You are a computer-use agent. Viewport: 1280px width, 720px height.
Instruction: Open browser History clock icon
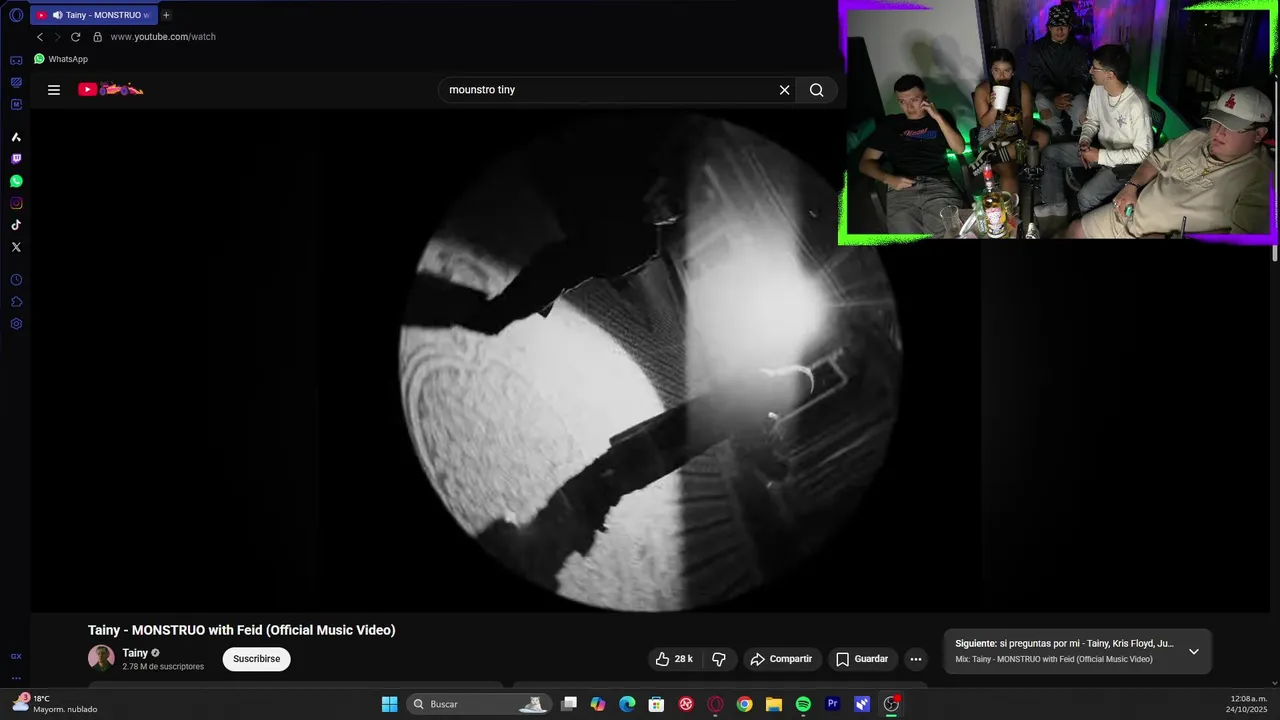(x=16, y=280)
